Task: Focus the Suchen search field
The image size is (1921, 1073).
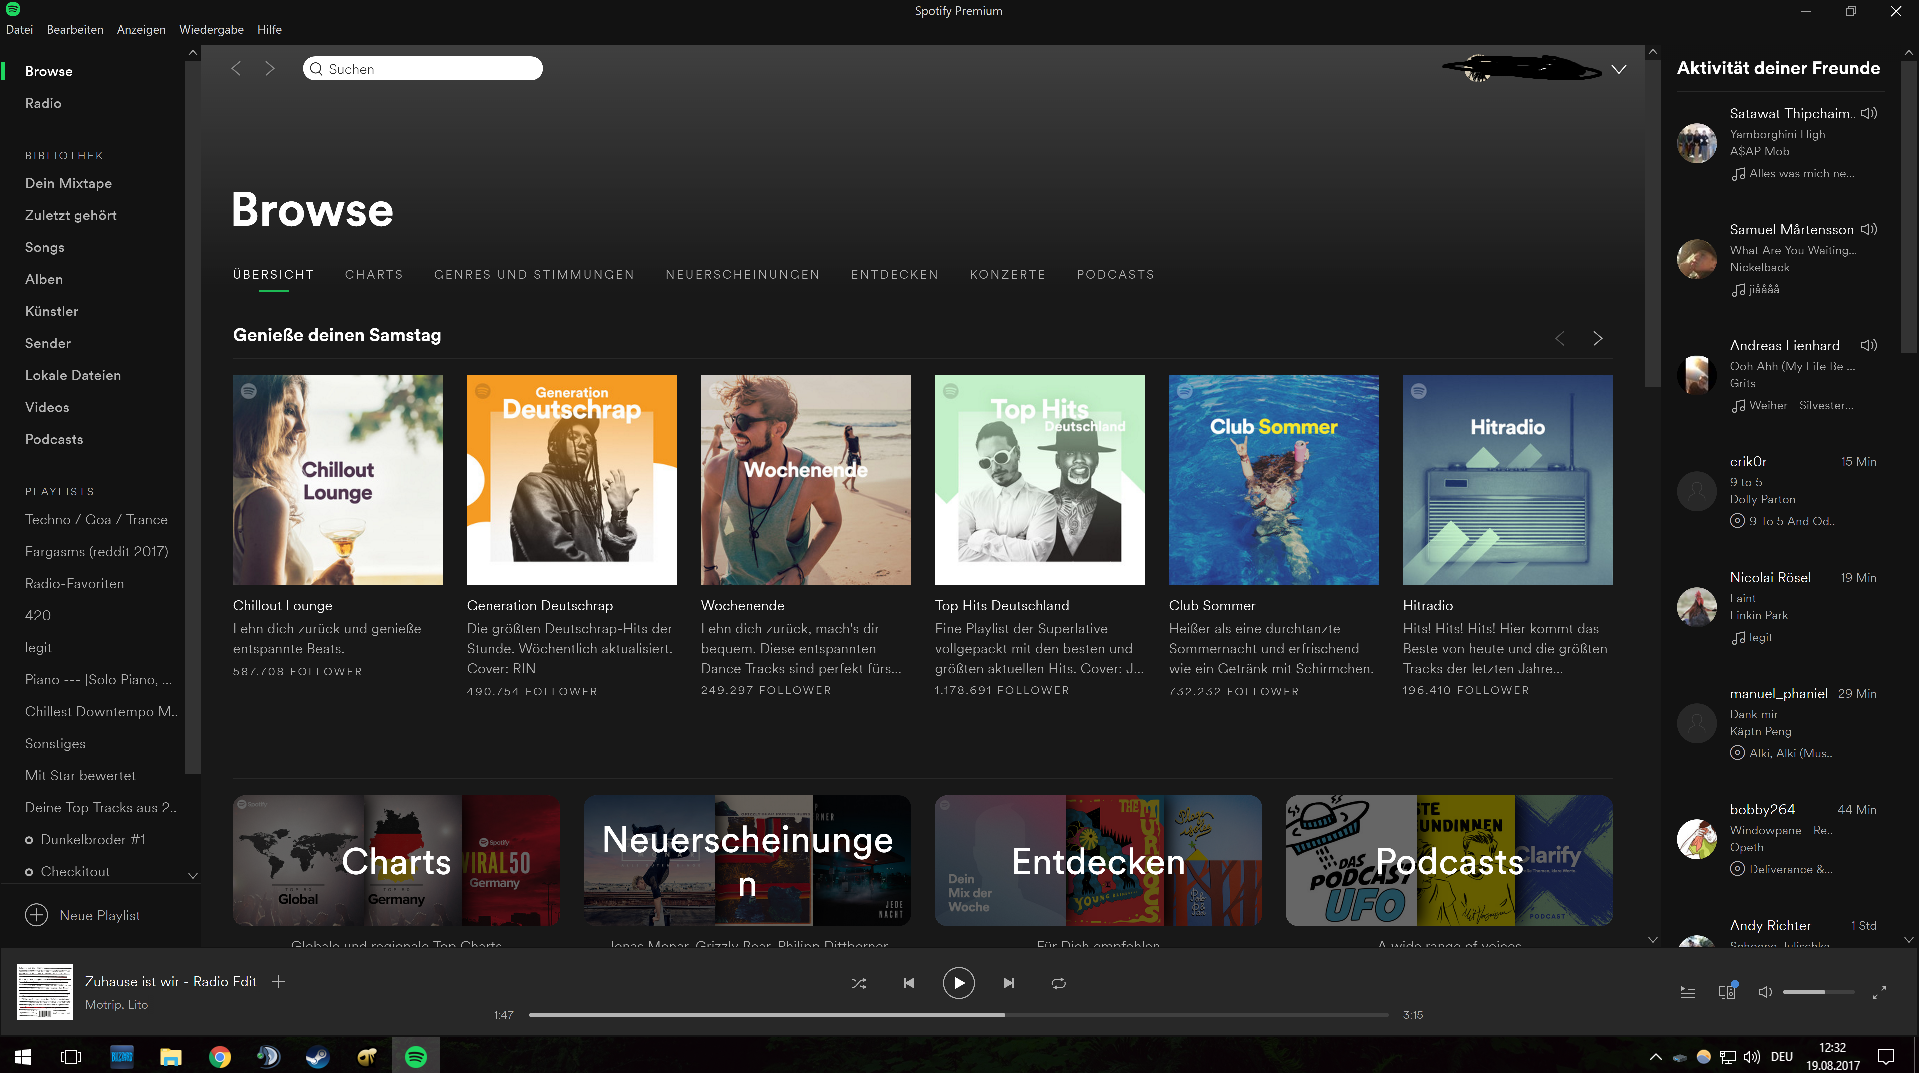Action: pos(423,69)
